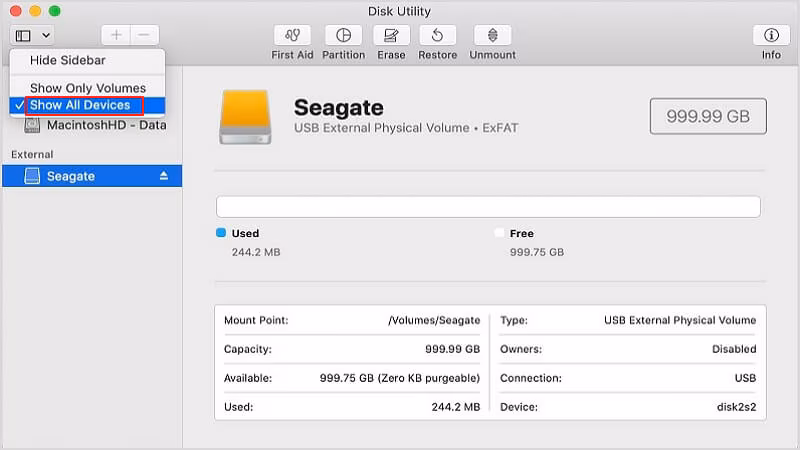This screenshot has width=800, height=450.
Task: Click the Connection USB value
Action: tap(745, 378)
